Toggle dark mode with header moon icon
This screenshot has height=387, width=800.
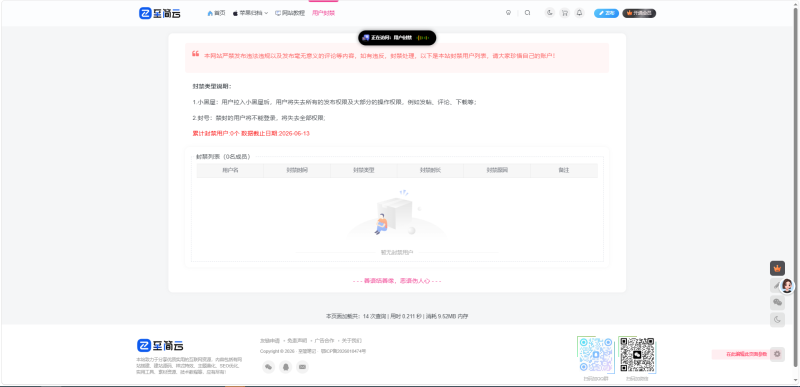549,13
